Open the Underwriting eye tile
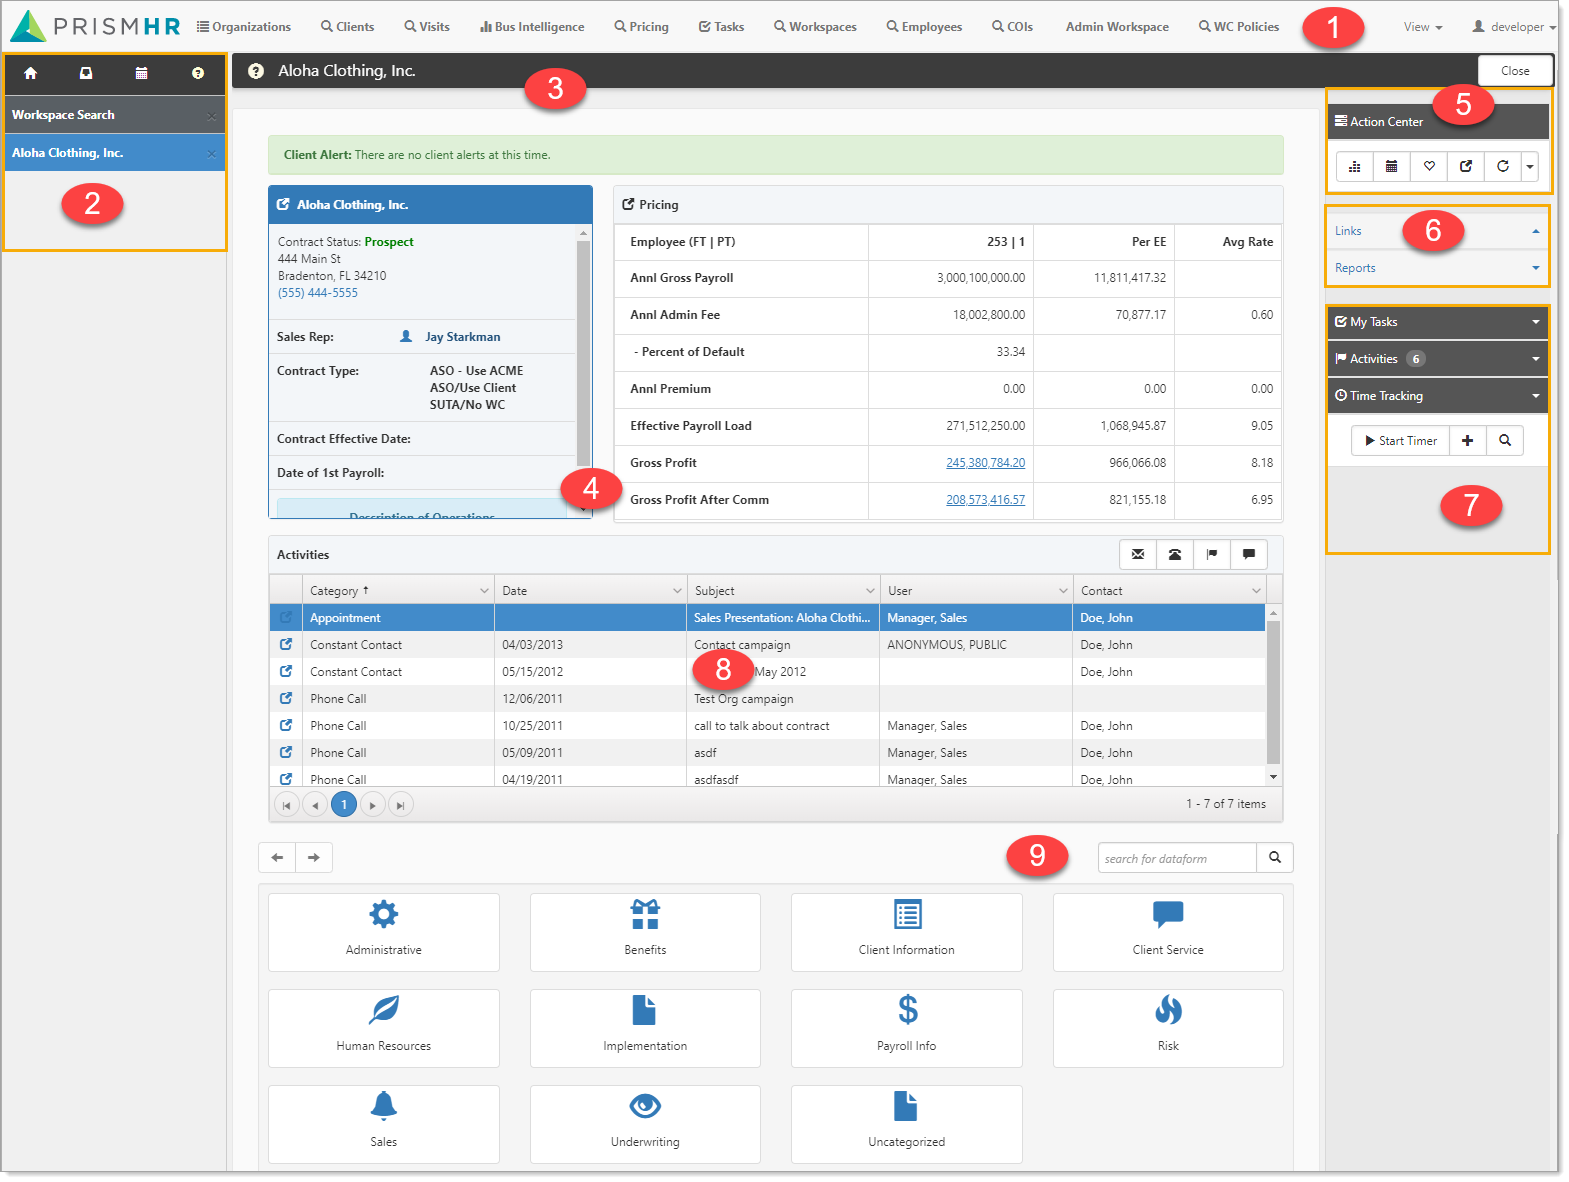The width and height of the screenshot is (1569, 1182). 645,1124
